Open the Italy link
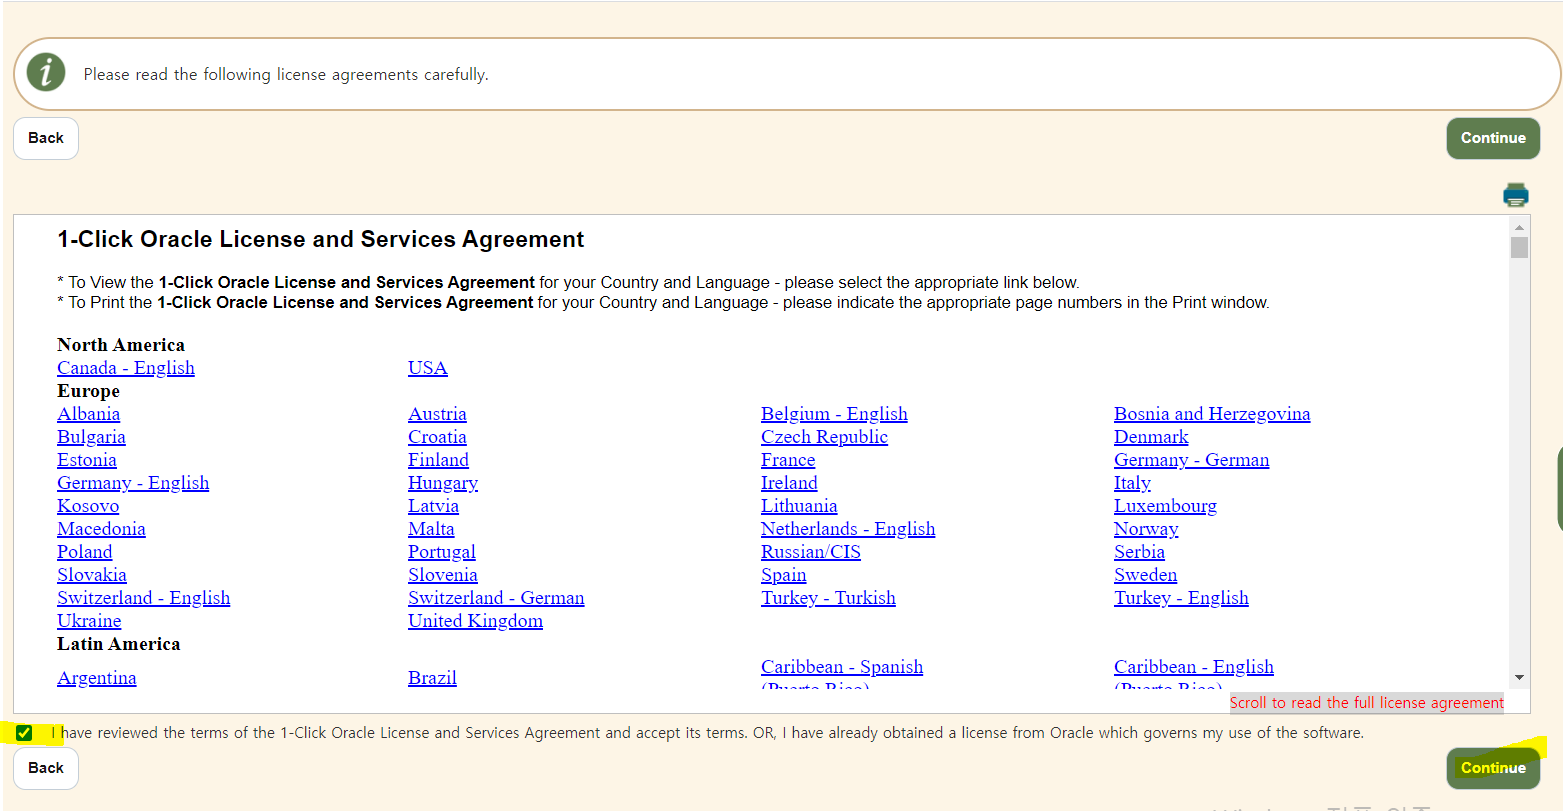Screen dimensions: 1563x811 1132,483
